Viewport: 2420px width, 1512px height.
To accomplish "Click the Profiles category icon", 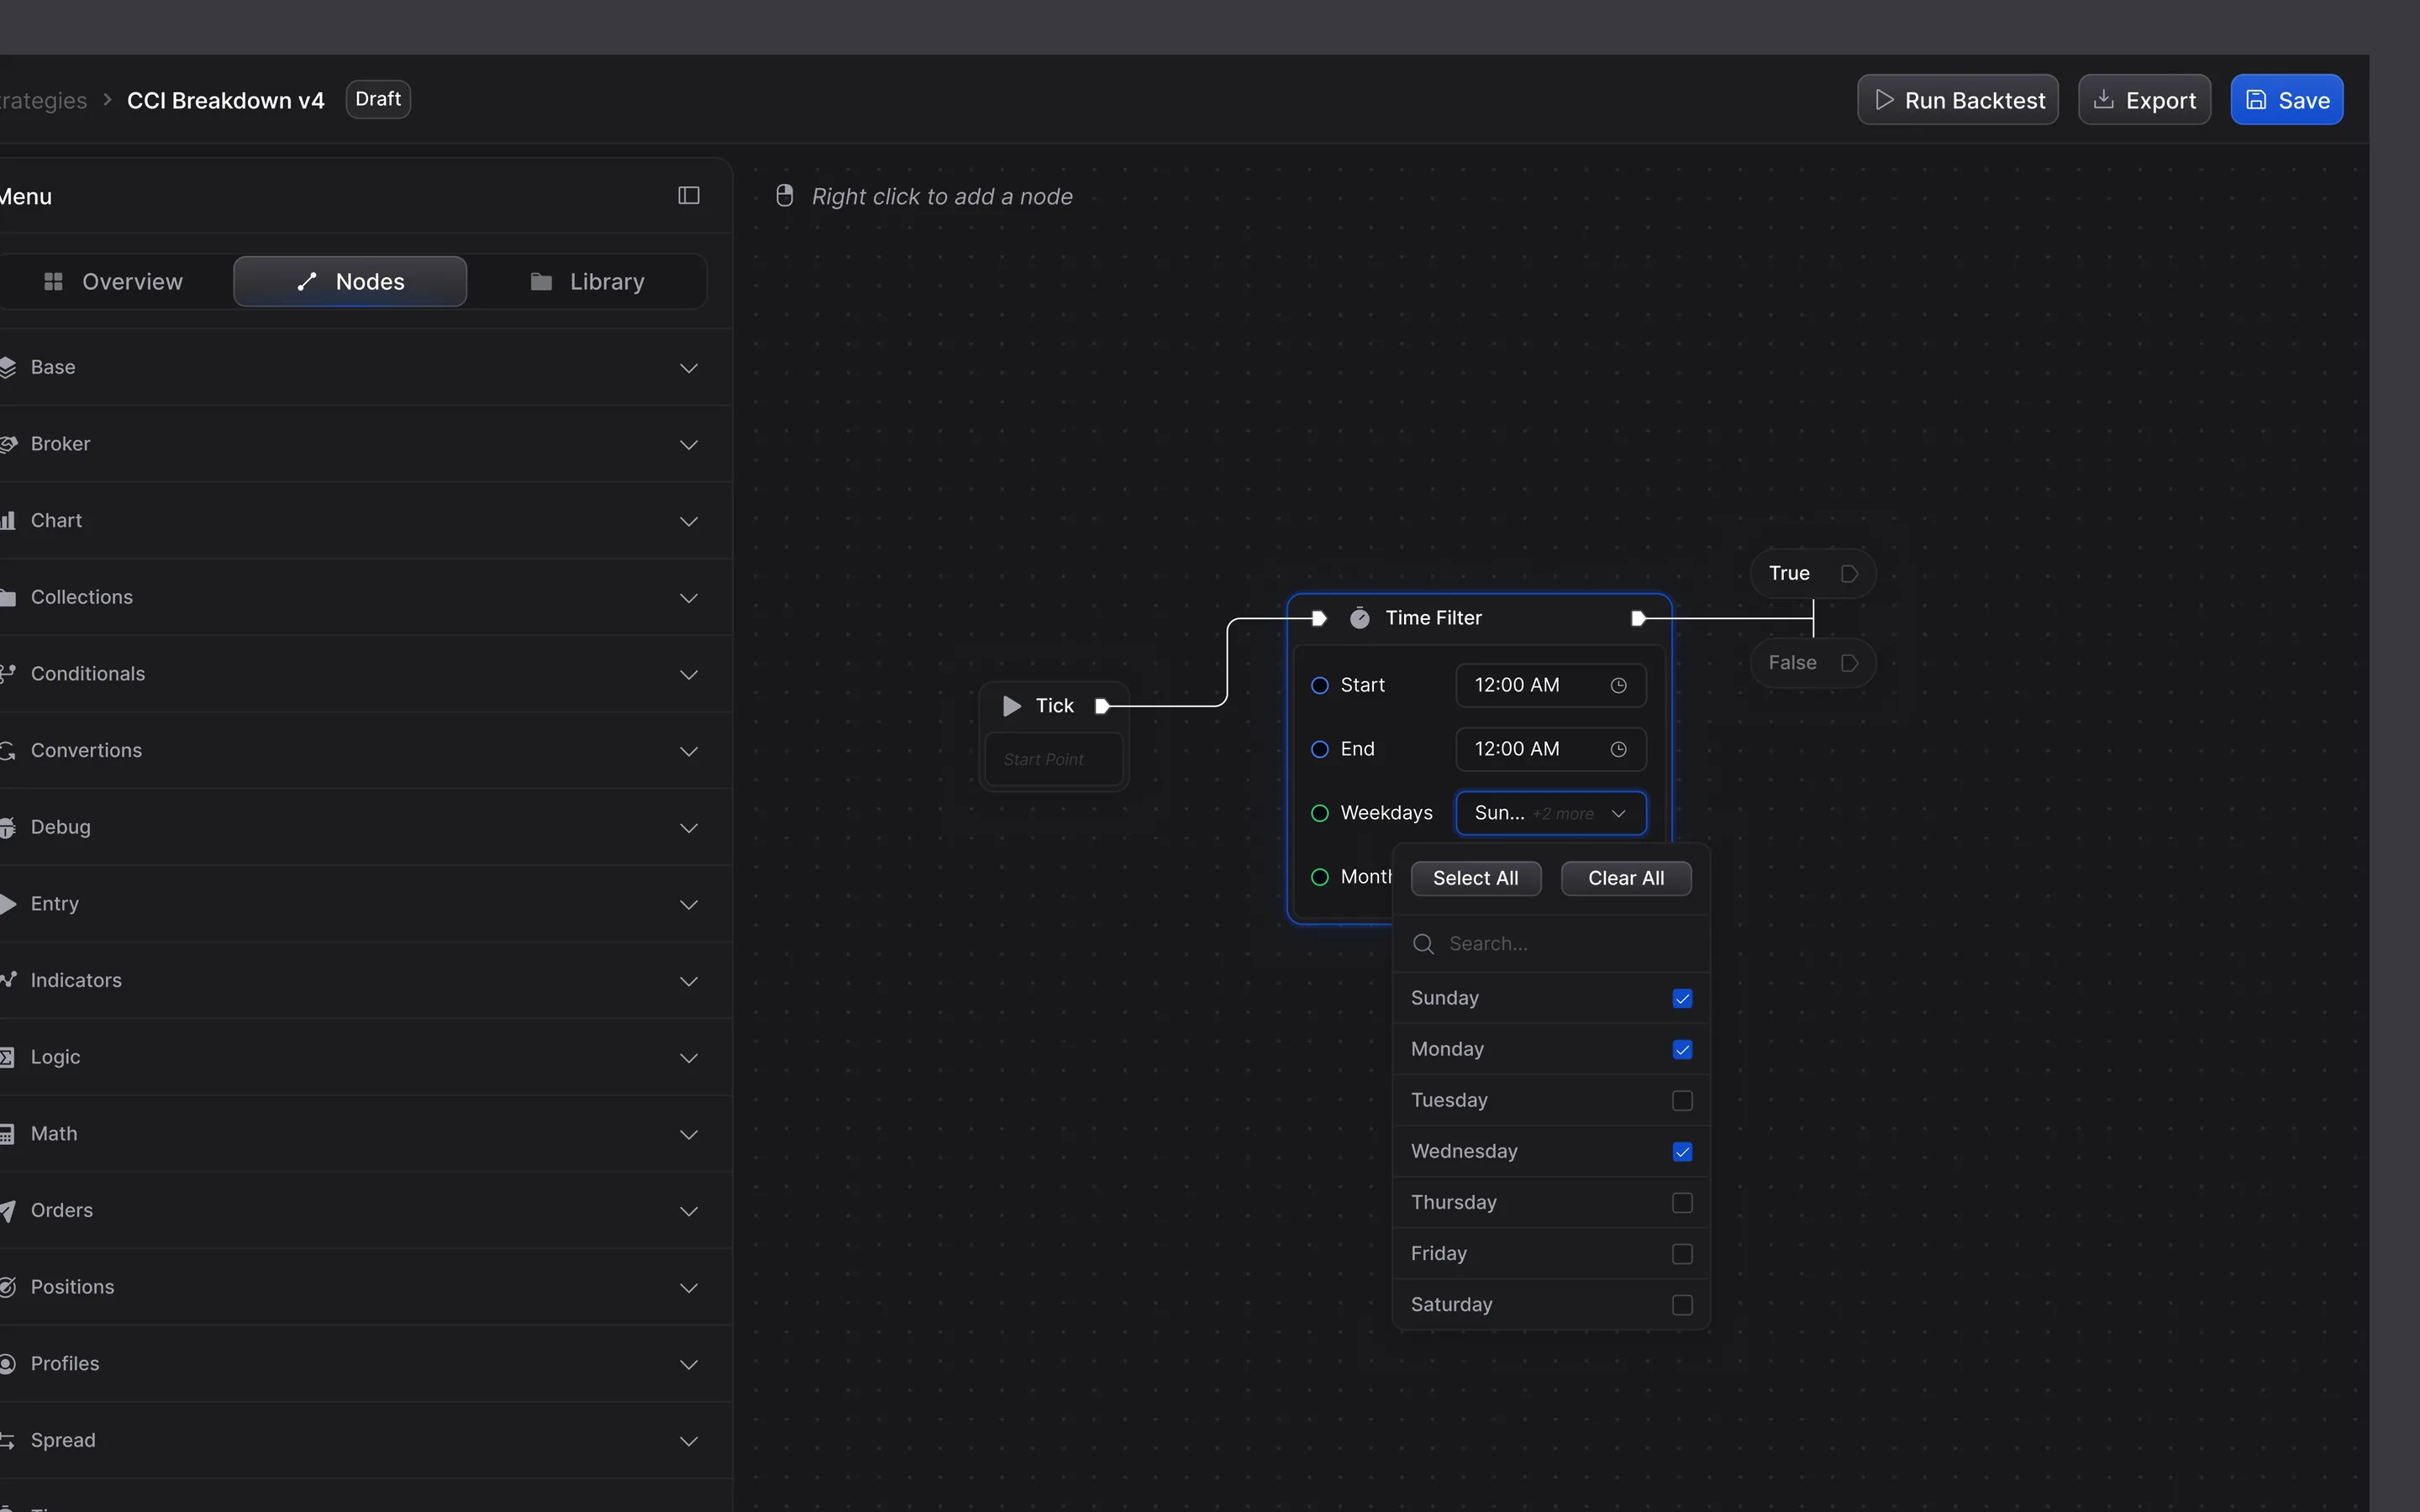I will click(x=8, y=1364).
